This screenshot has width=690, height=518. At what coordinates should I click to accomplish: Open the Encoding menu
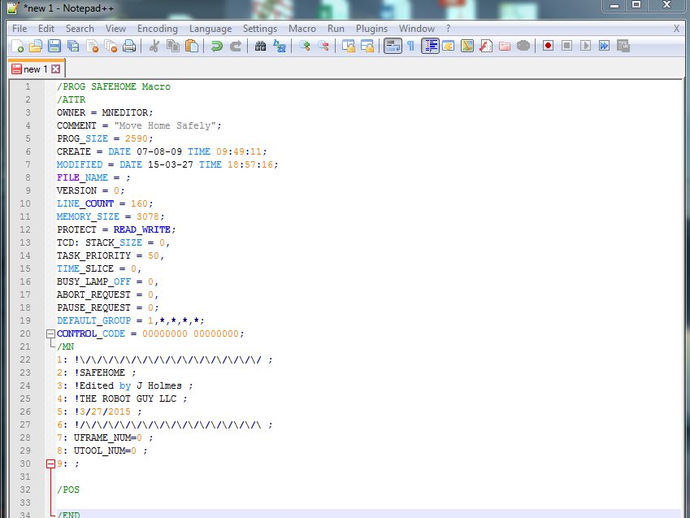coord(157,29)
